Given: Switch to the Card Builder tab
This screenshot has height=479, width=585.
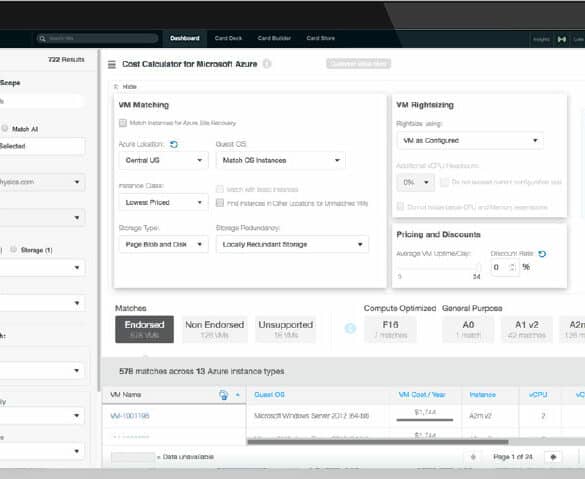Looking at the screenshot, I should point(274,38).
